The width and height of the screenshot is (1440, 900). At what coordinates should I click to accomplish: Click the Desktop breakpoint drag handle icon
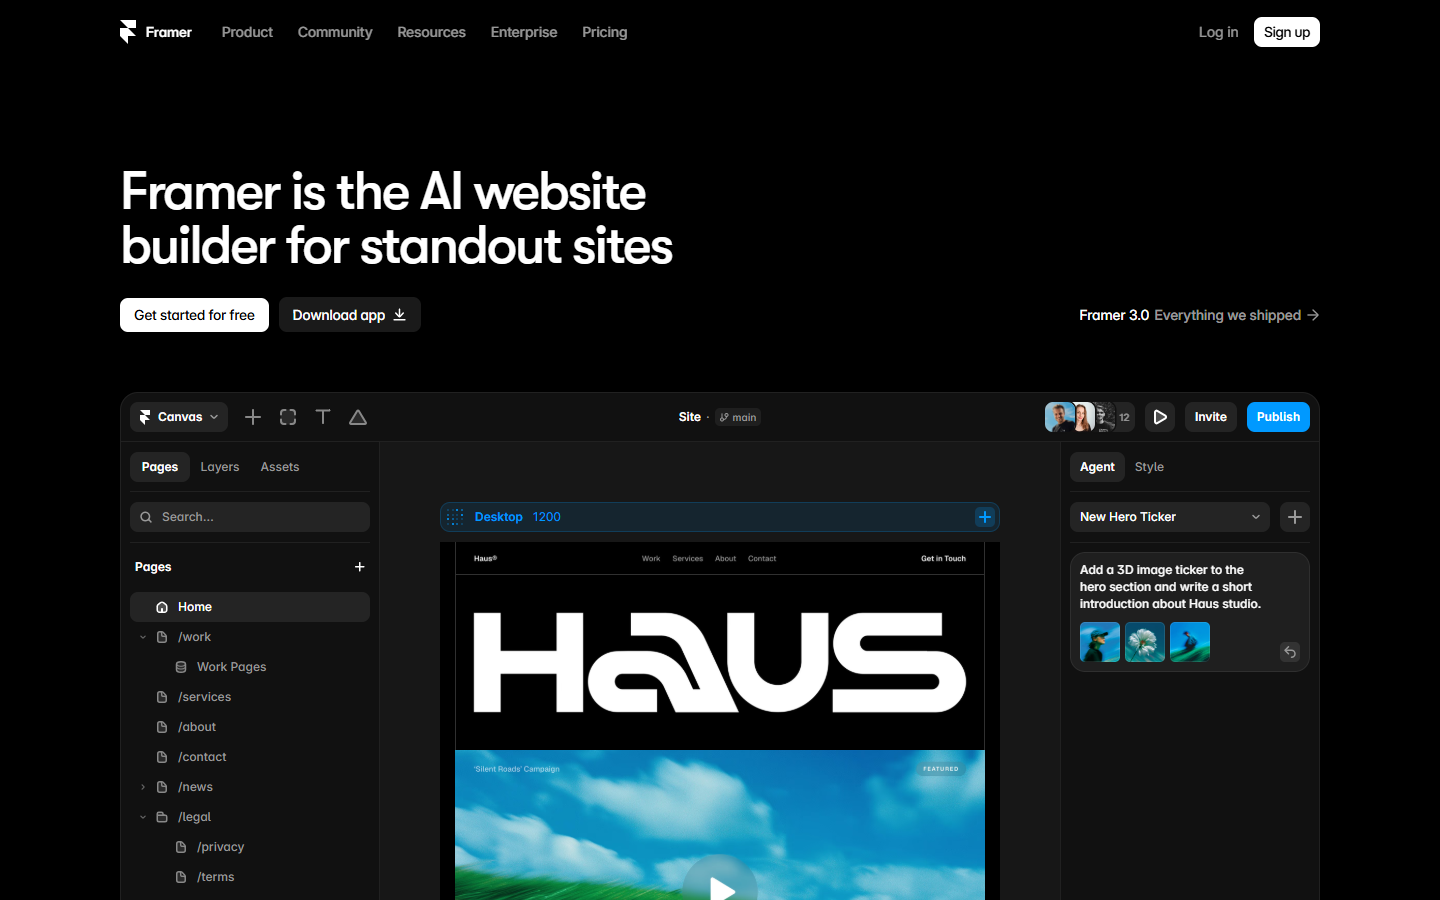tap(455, 517)
